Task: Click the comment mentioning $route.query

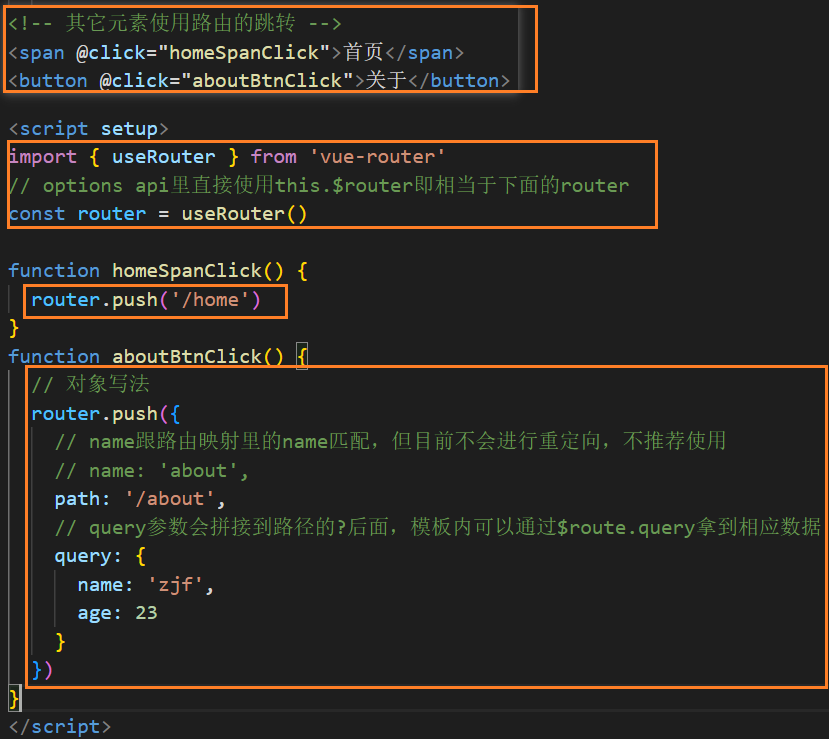Action: [x=438, y=527]
